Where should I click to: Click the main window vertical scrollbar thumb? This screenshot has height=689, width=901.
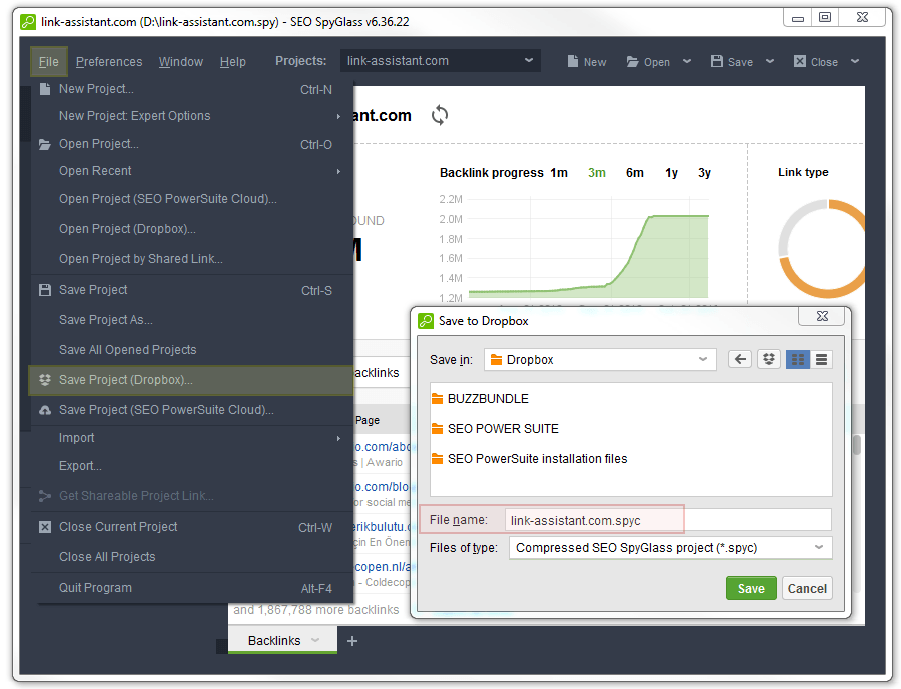tap(857, 445)
